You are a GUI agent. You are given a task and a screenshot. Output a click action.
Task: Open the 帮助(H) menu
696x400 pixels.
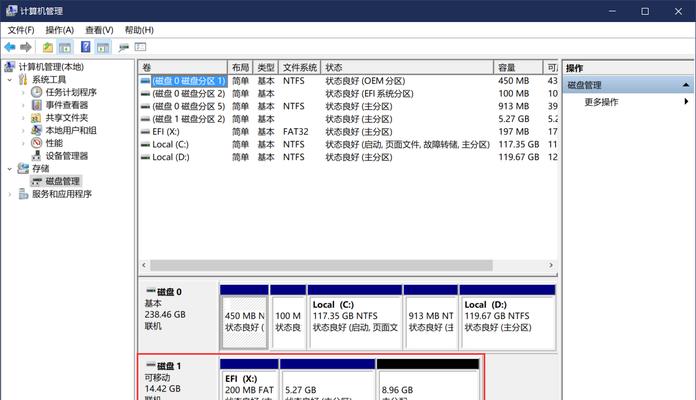click(139, 30)
